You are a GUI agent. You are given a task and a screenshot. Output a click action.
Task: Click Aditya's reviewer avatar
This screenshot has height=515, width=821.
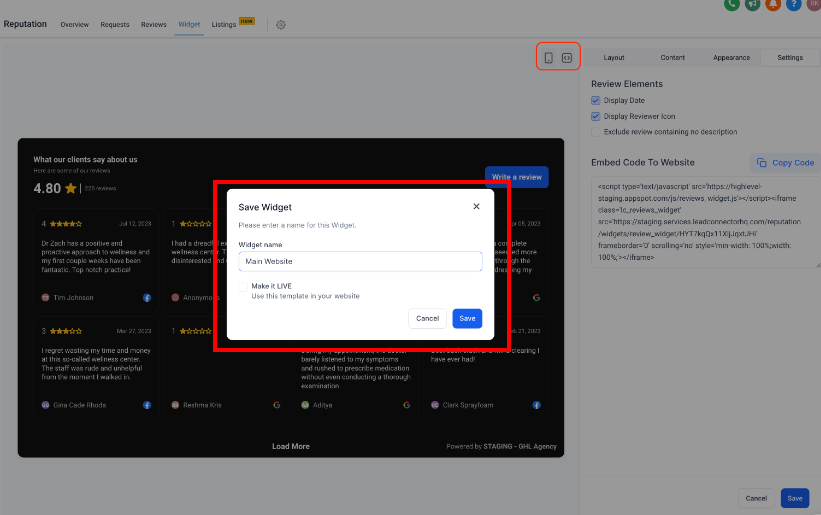(x=305, y=405)
